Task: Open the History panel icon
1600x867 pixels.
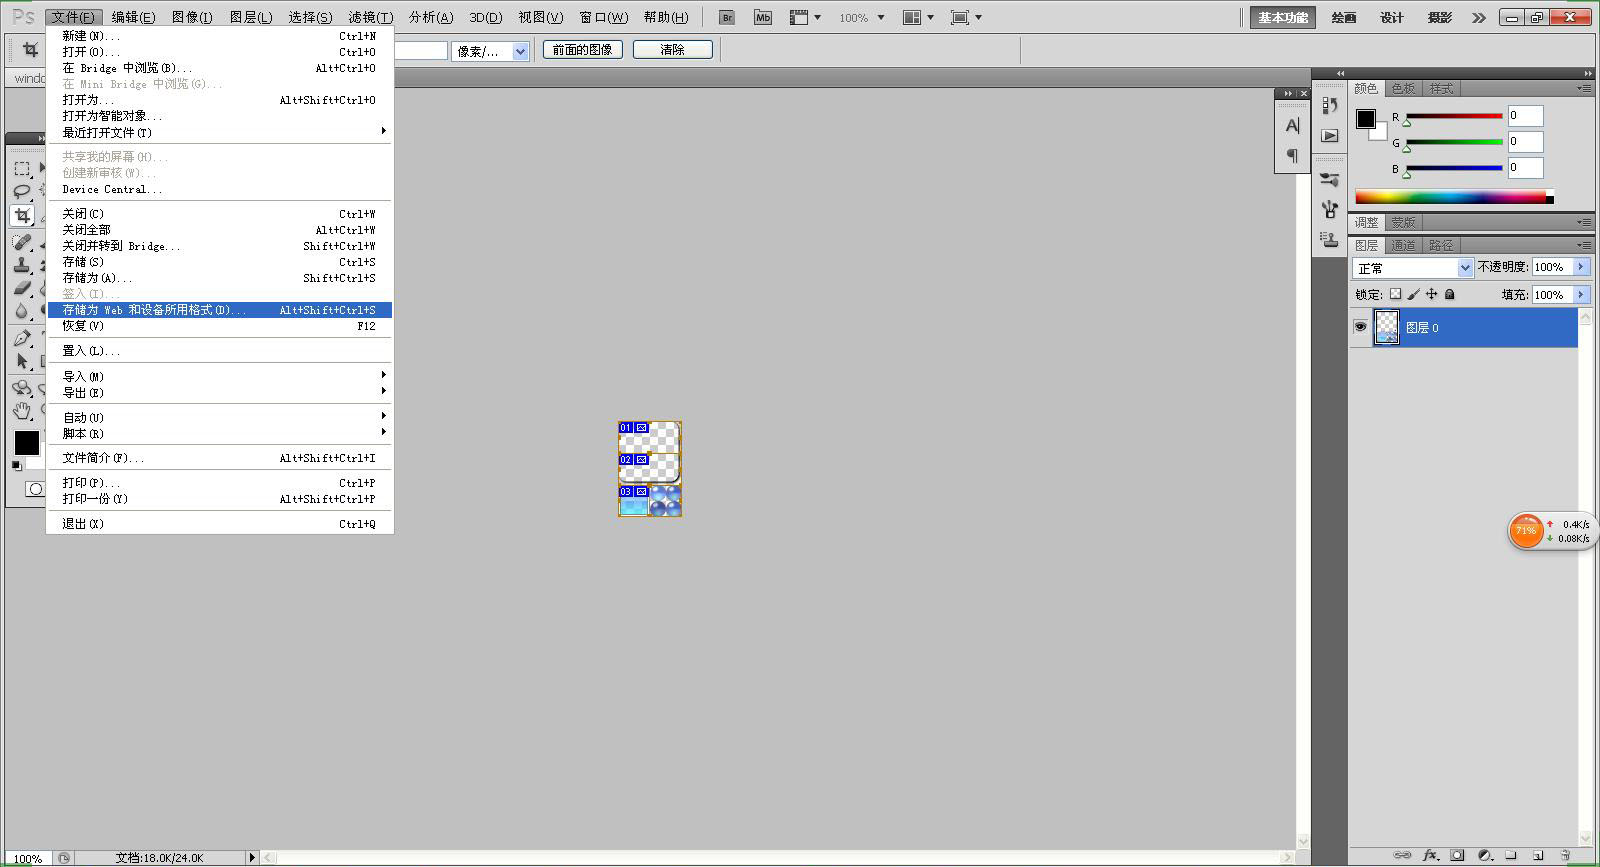Action: [1329, 106]
